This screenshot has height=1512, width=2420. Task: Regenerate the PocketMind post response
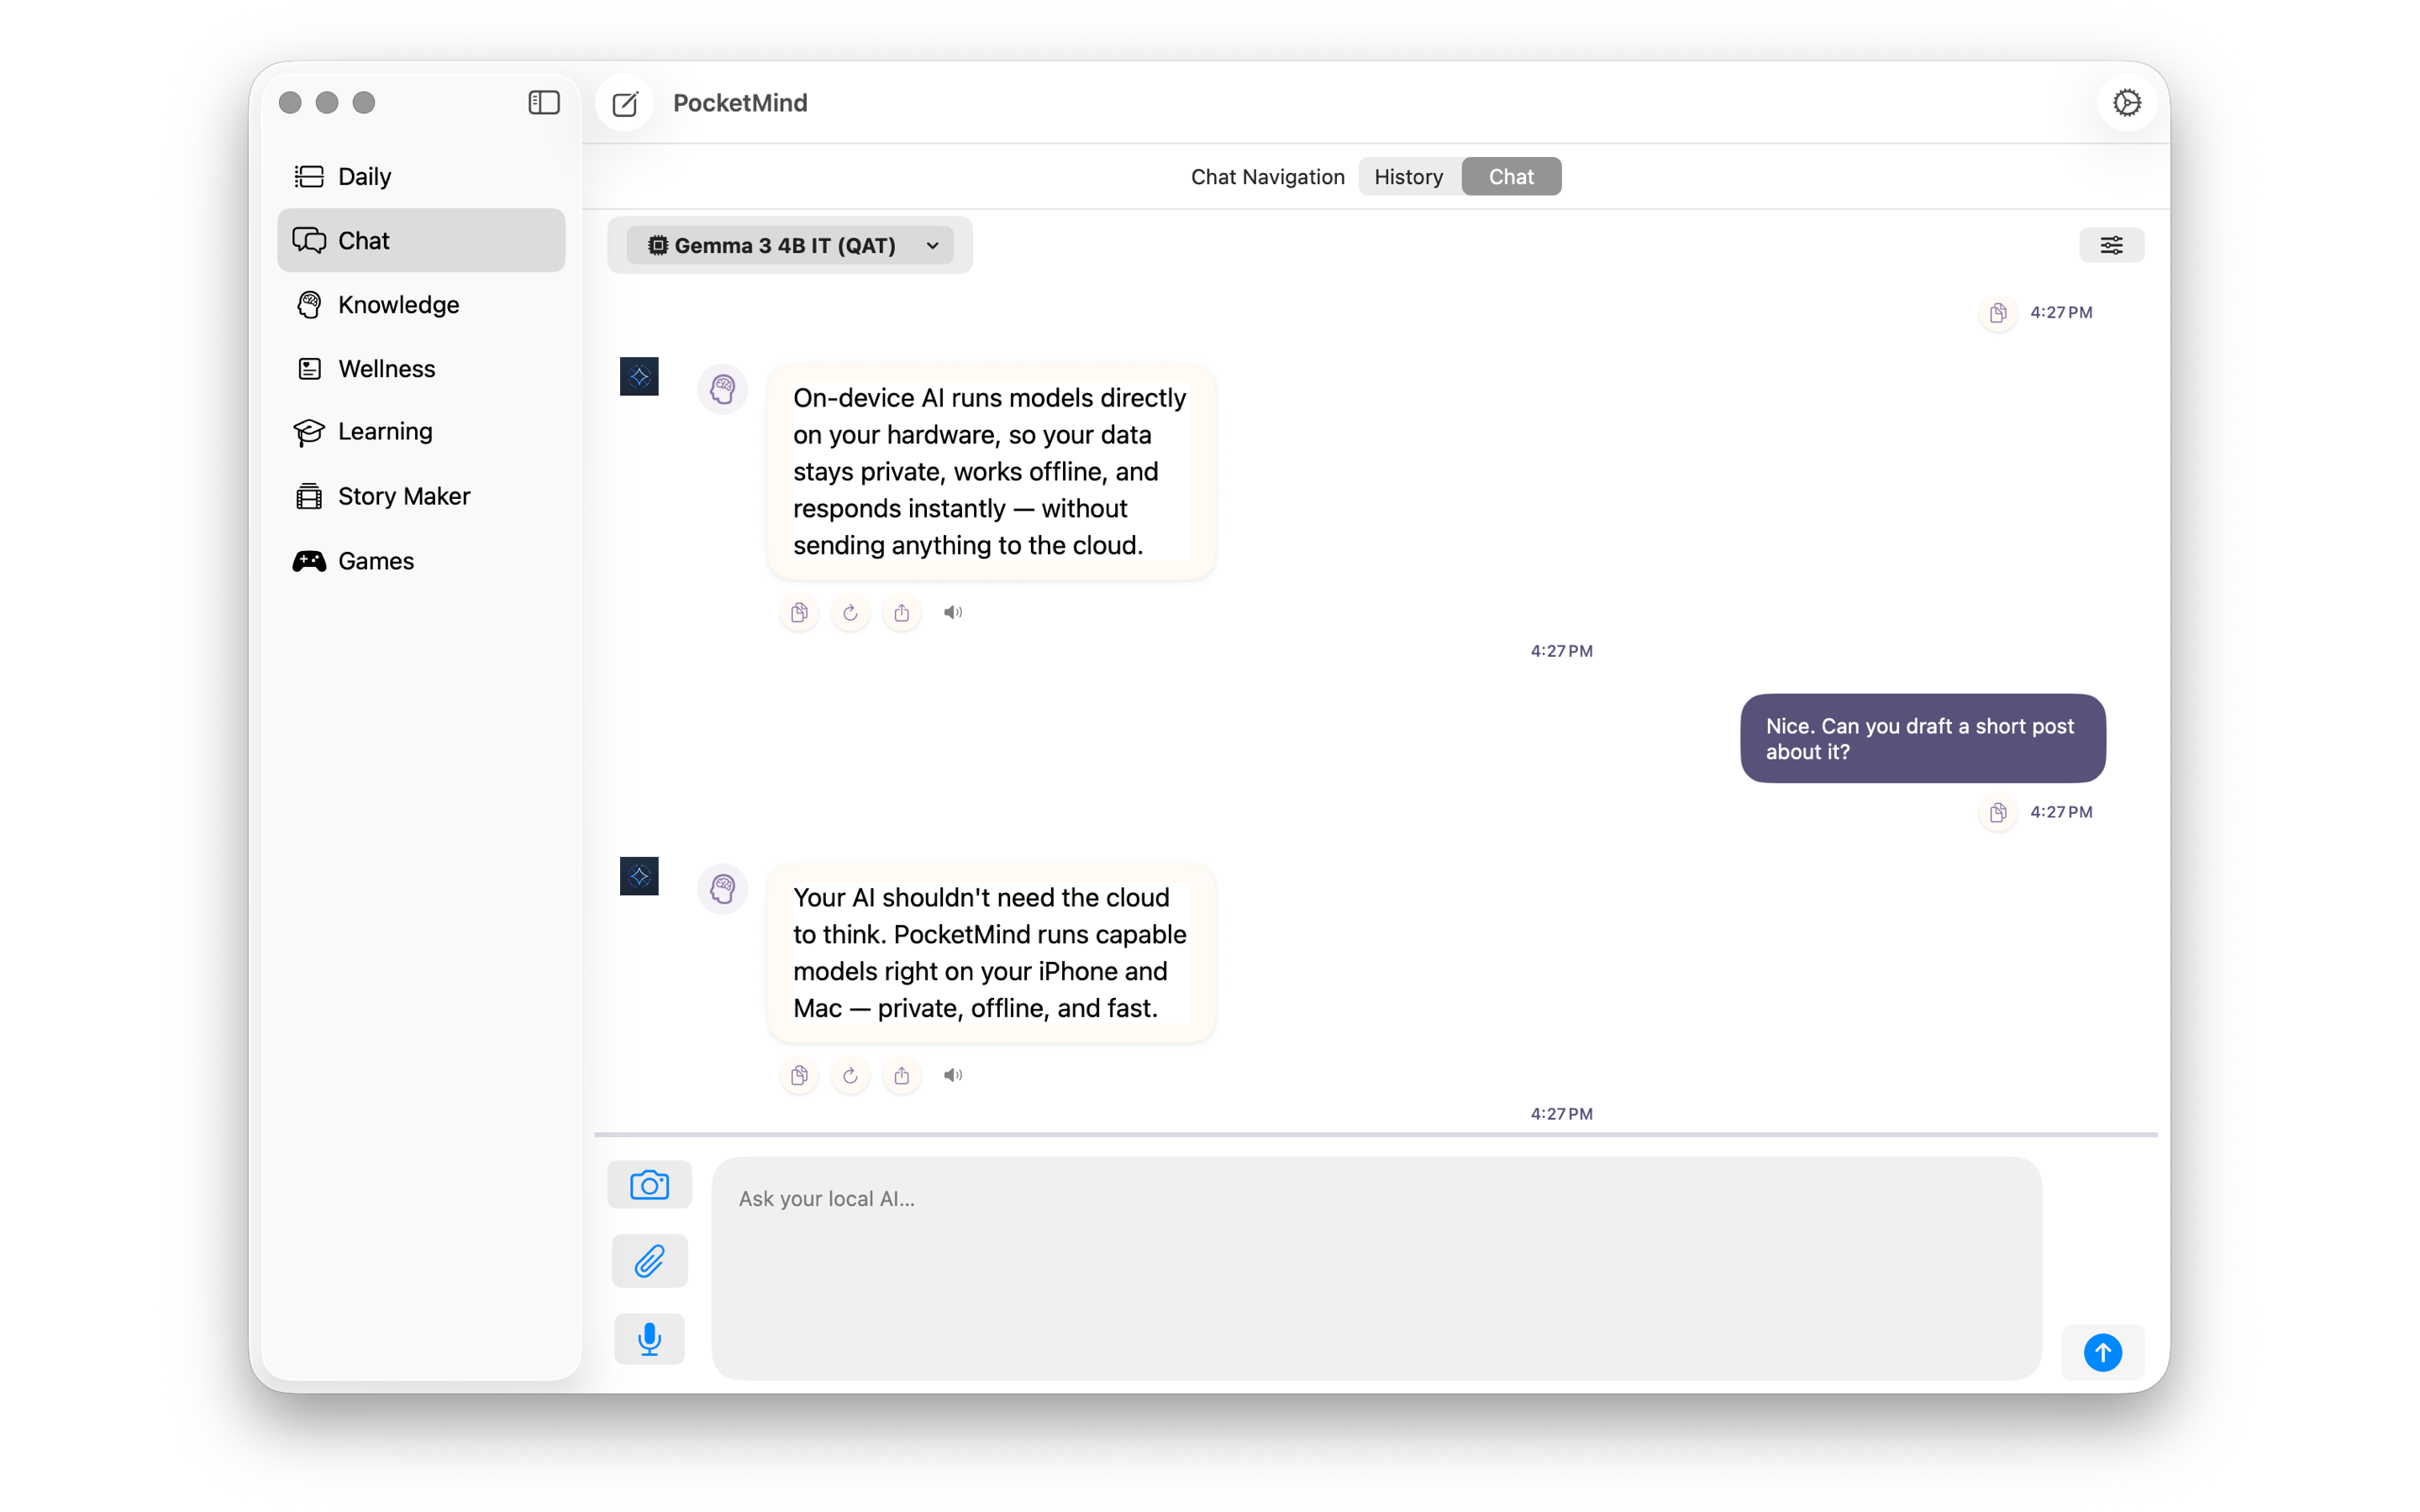click(850, 1075)
